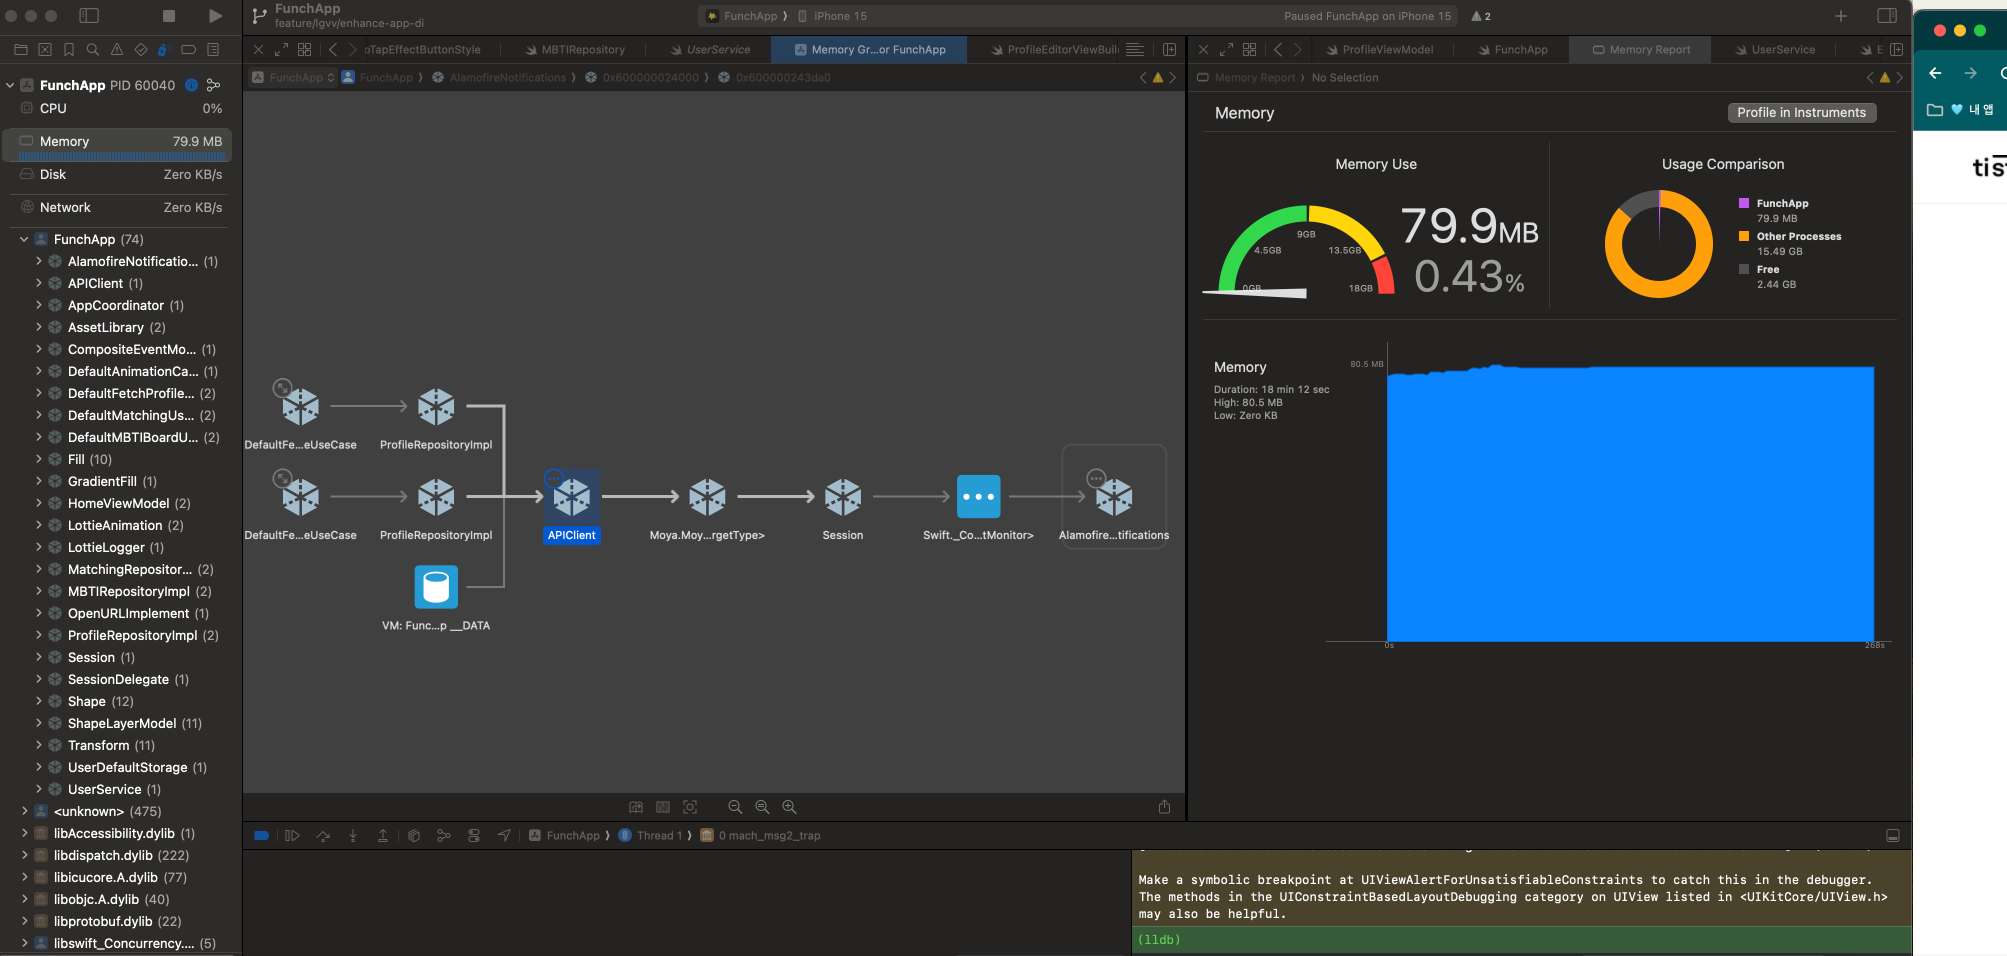
Task: Toggle the inspector panel at top right
Action: pos(1887,16)
